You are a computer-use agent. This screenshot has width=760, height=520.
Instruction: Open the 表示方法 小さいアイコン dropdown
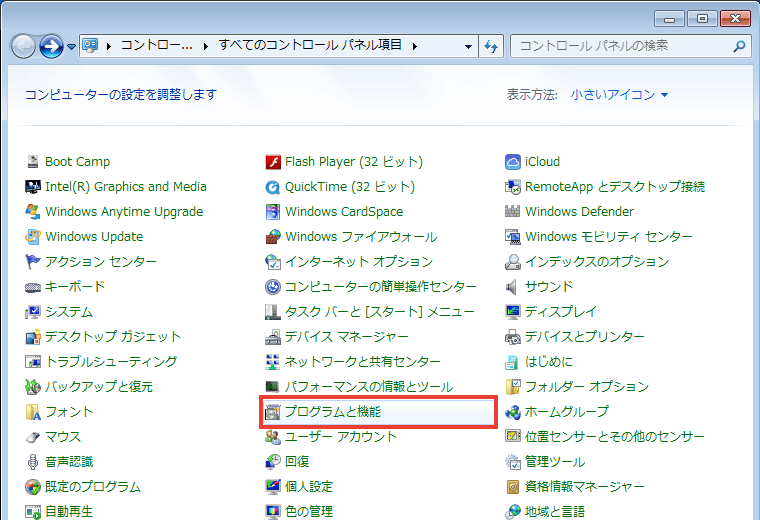pos(619,95)
